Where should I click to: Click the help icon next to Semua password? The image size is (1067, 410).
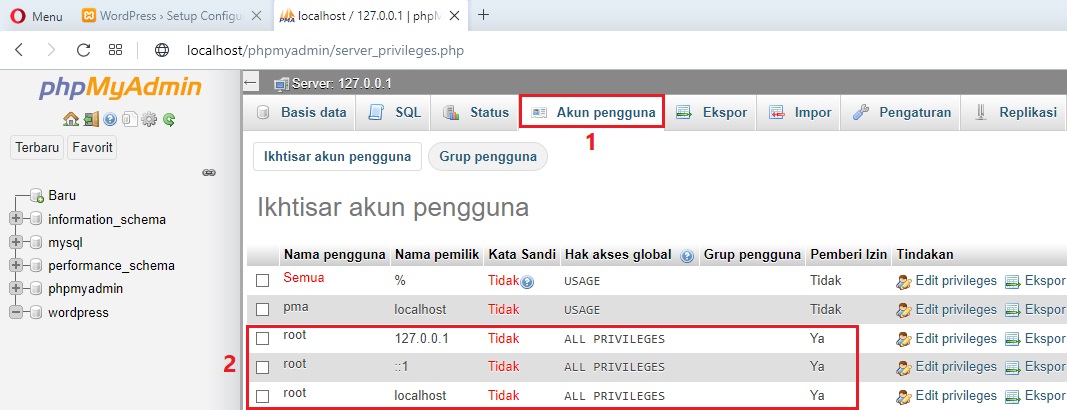[x=527, y=282]
